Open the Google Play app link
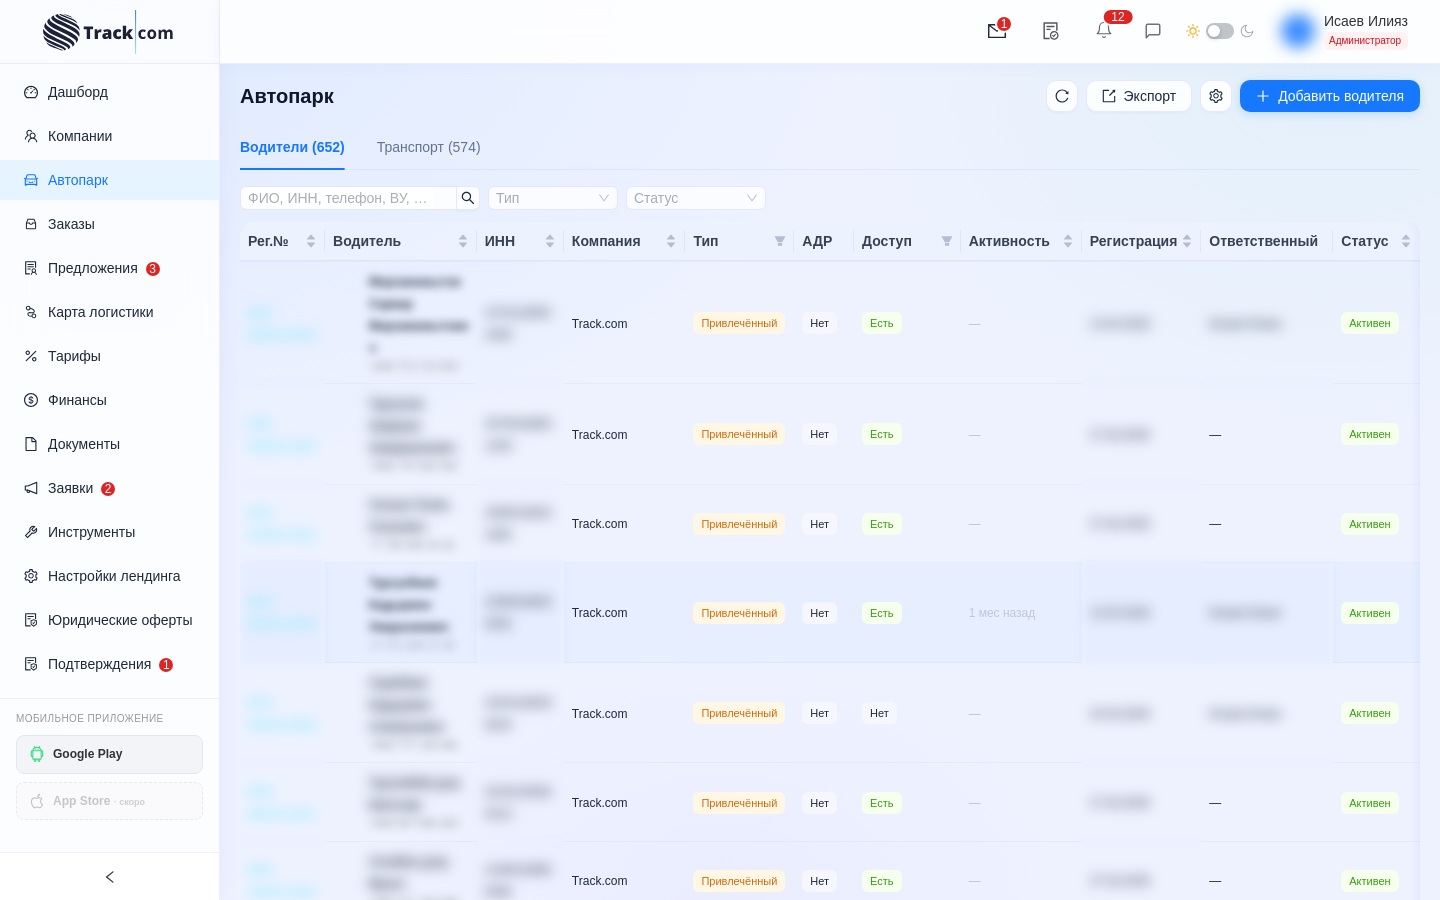Image resolution: width=1440 pixels, height=900 pixels. 109,754
